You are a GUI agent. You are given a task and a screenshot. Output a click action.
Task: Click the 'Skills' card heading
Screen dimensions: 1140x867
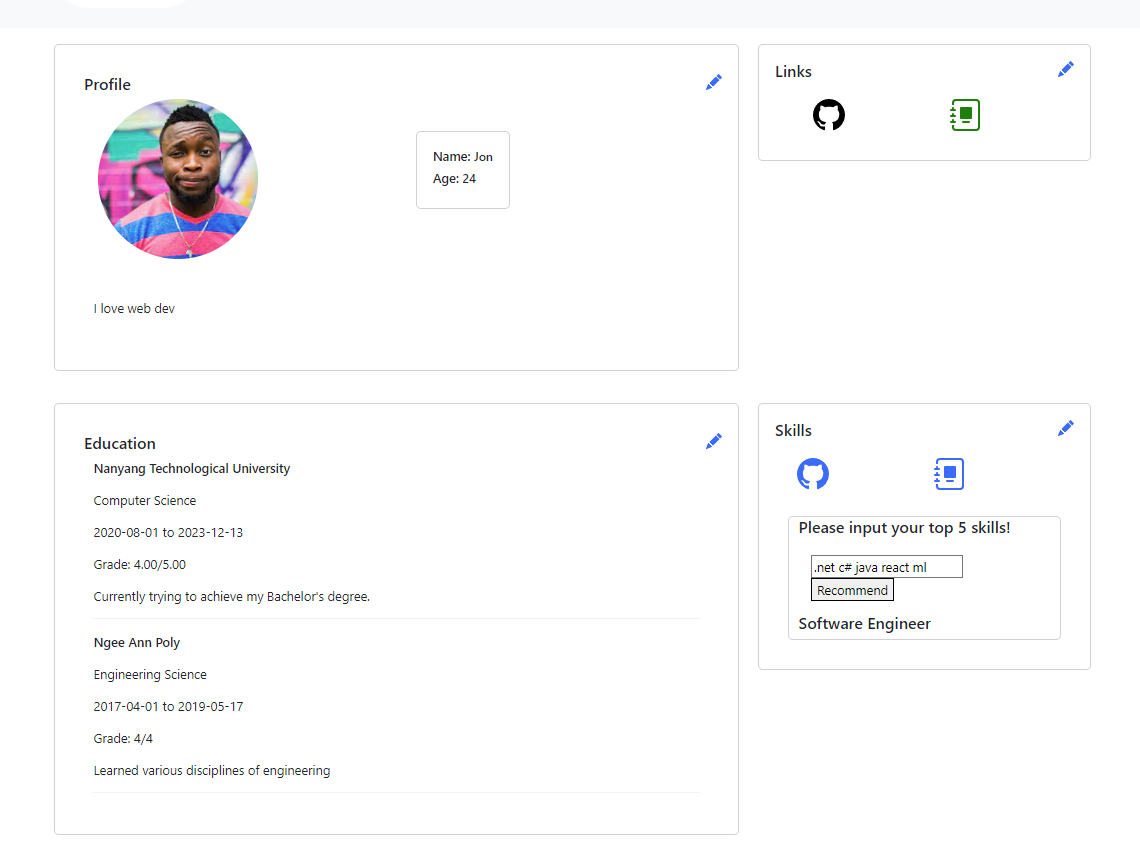[793, 430]
